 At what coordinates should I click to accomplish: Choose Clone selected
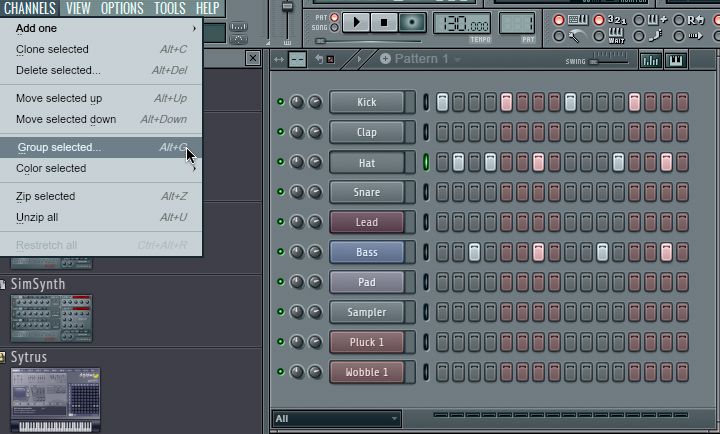tap(101, 49)
